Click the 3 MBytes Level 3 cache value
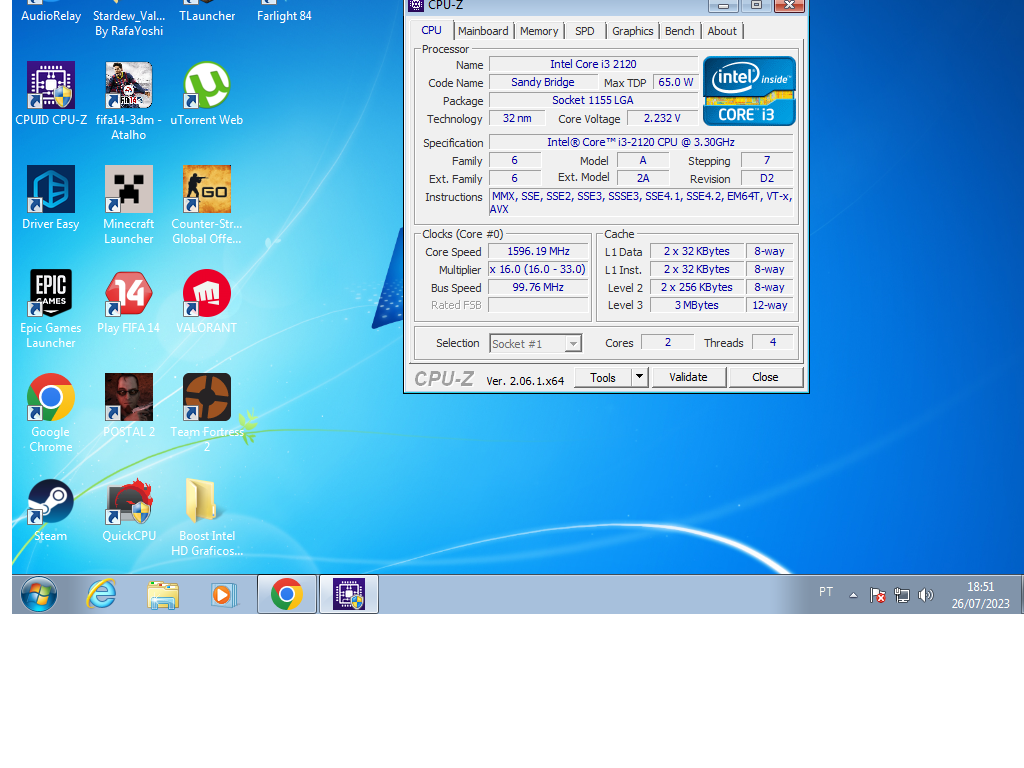The width and height of the screenshot is (1024, 768). [697, 305]
